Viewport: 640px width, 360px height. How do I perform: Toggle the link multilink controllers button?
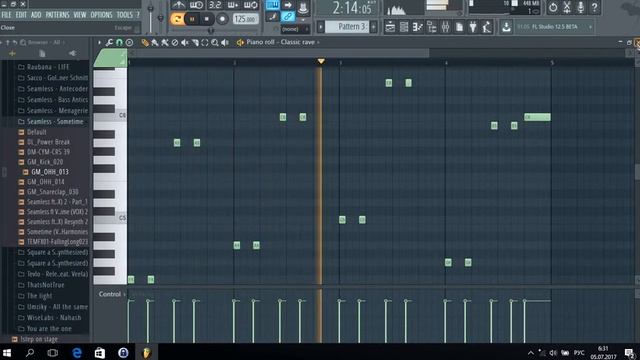[x=287, y=17]
